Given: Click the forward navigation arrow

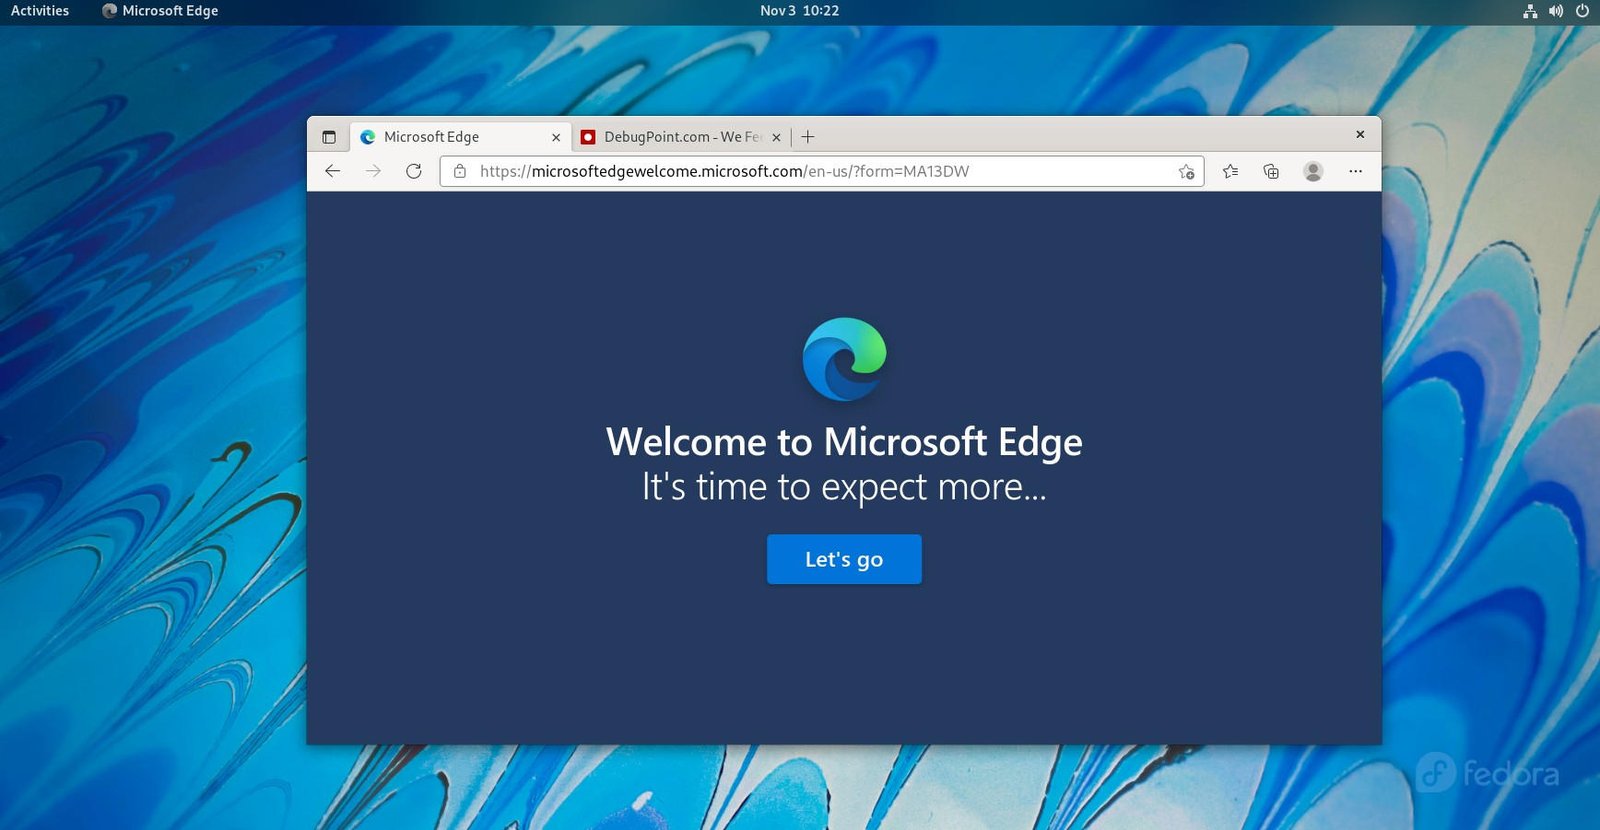Looking at the screenshot, I should click(373, 171).
